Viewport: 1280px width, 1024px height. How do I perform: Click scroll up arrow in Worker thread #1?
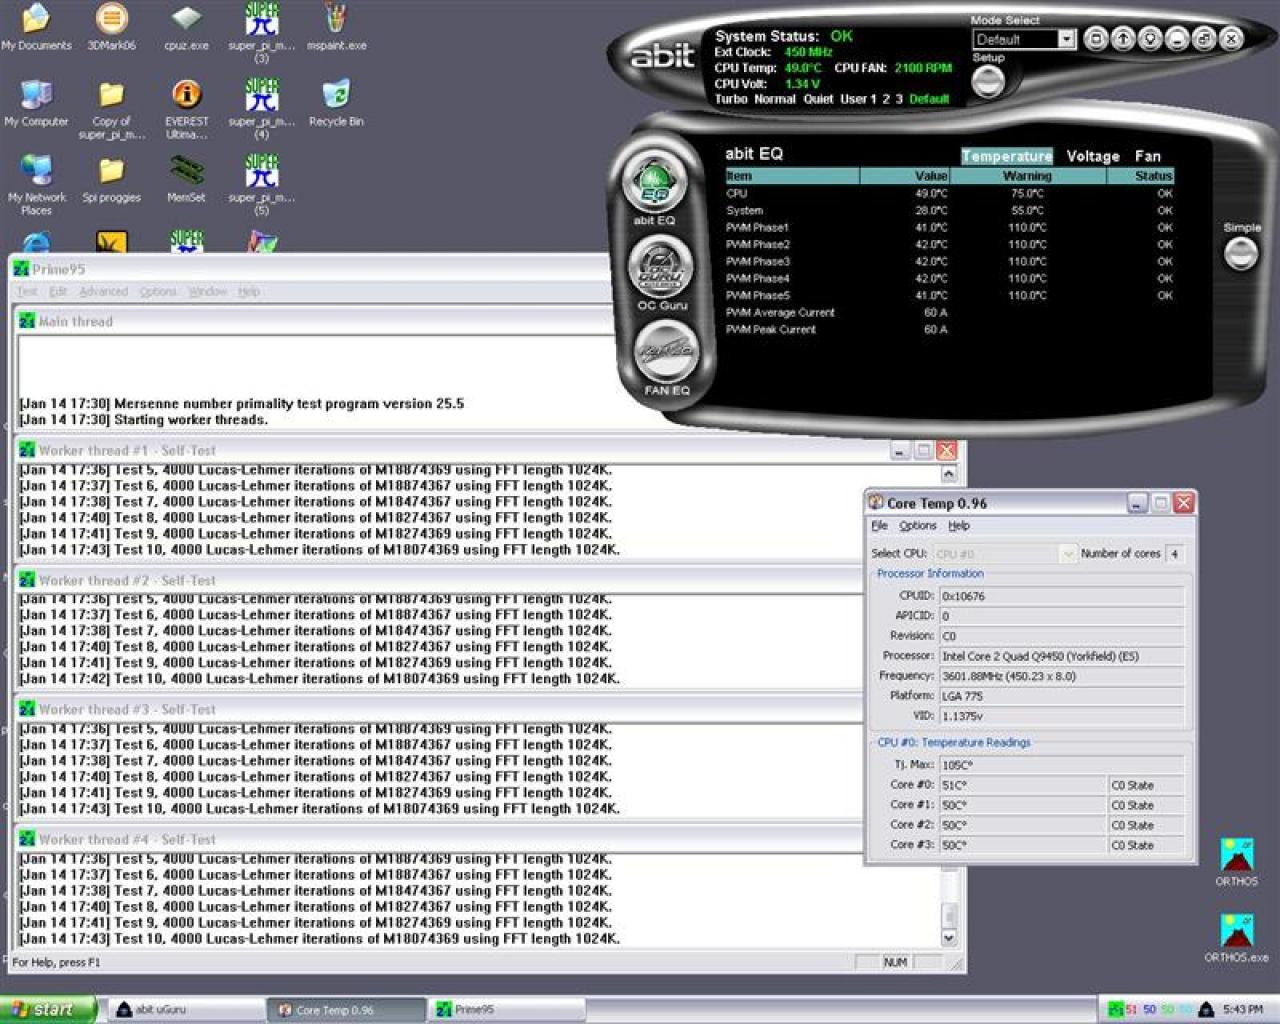(948, 474)
